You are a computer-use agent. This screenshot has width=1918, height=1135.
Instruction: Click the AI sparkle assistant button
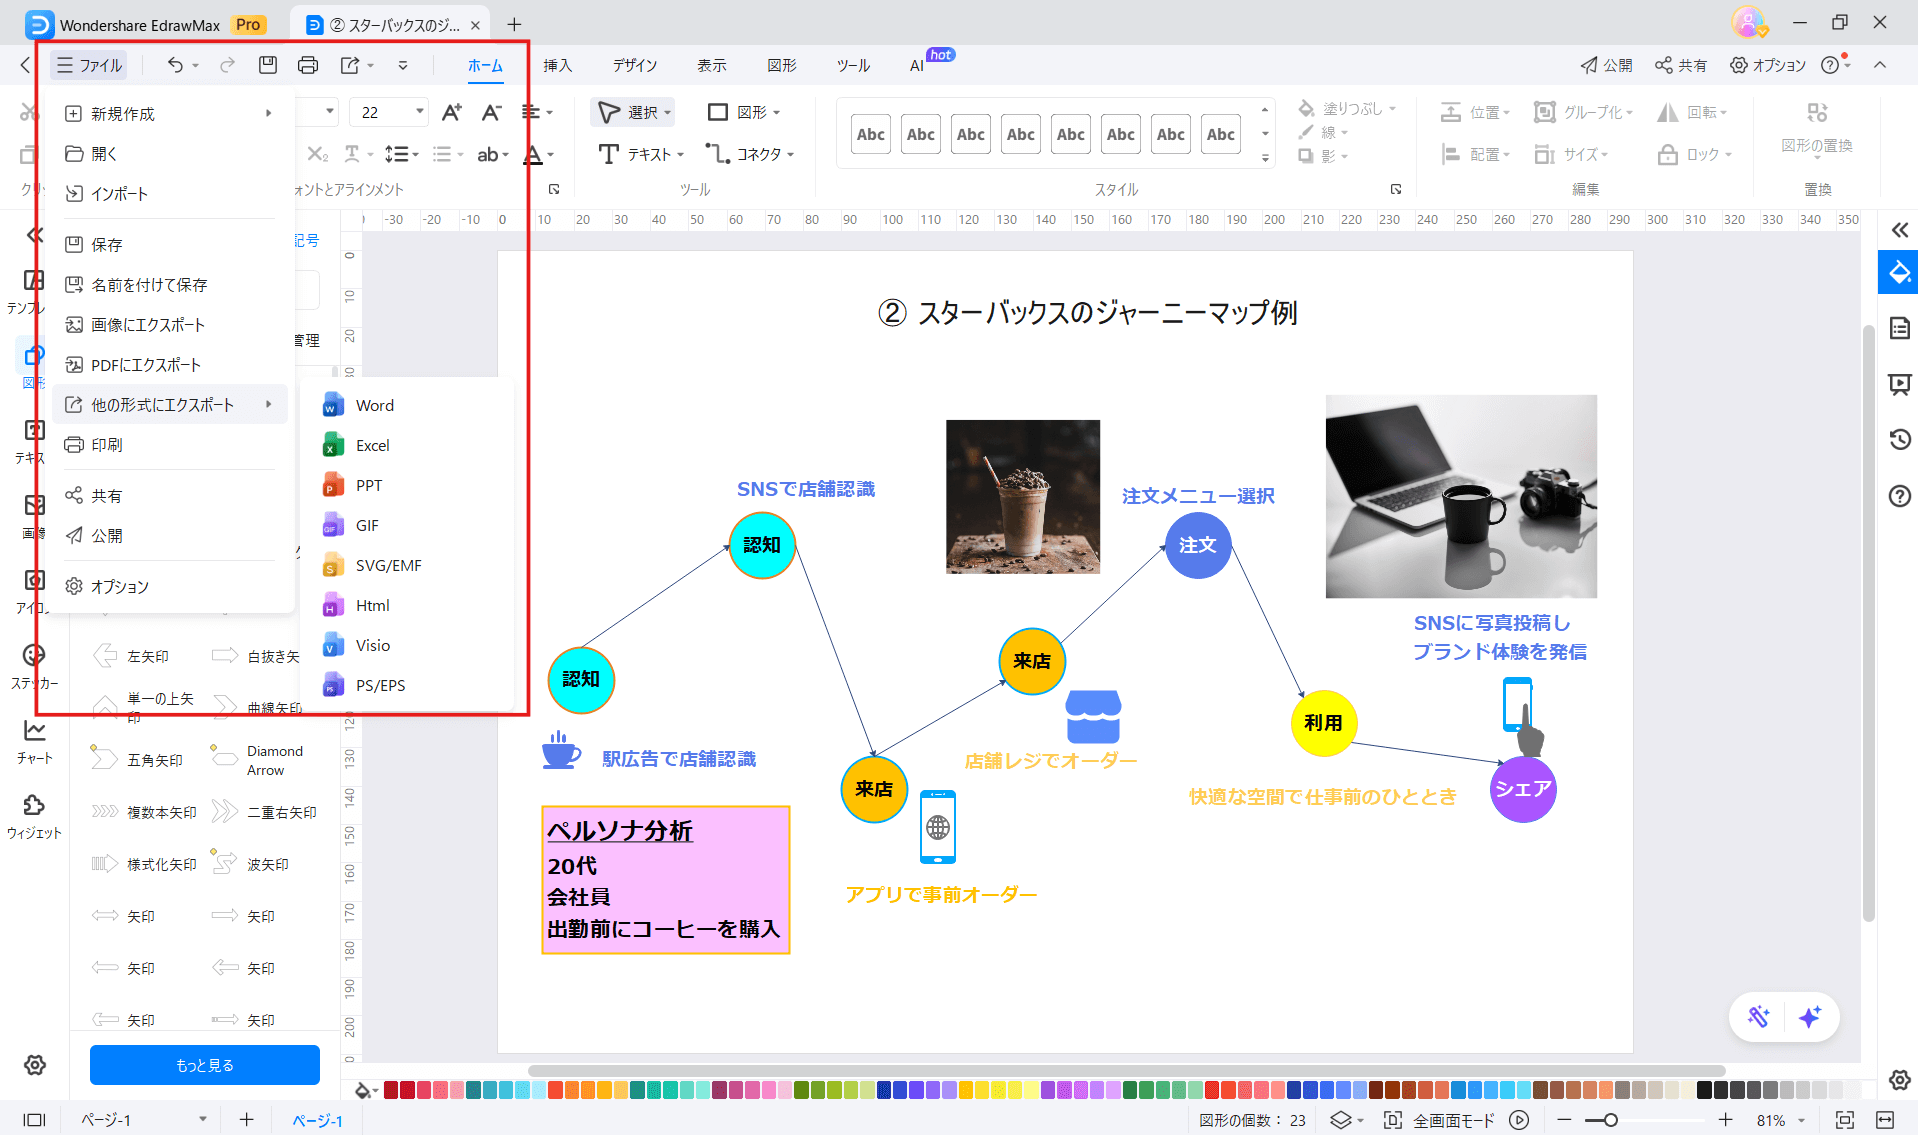click(1809, 1017)
